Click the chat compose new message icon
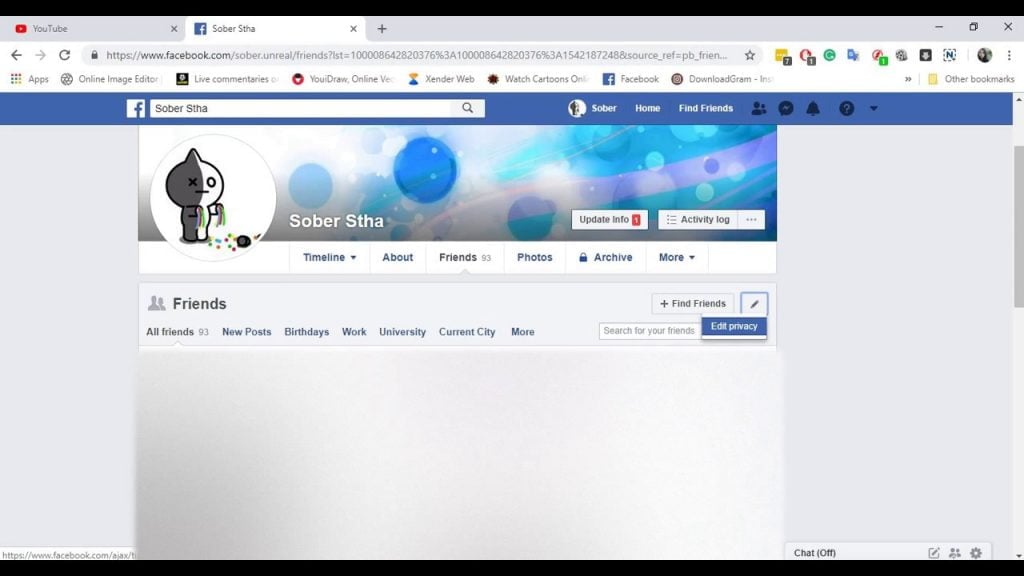Viewport: 1024px width, 576px height. (x=934, y=553)
